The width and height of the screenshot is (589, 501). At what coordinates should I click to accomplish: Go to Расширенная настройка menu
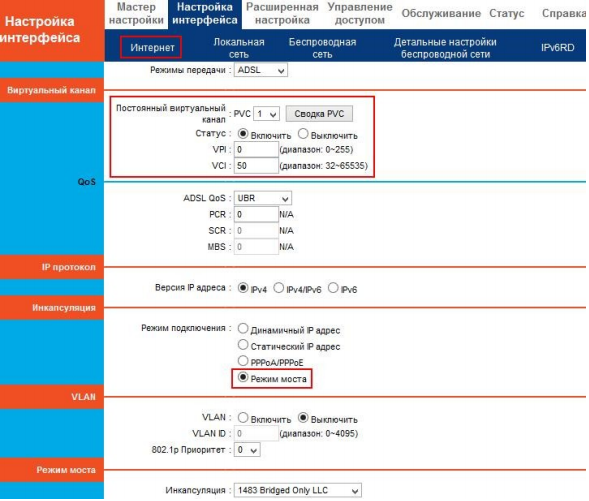[282, 13]
